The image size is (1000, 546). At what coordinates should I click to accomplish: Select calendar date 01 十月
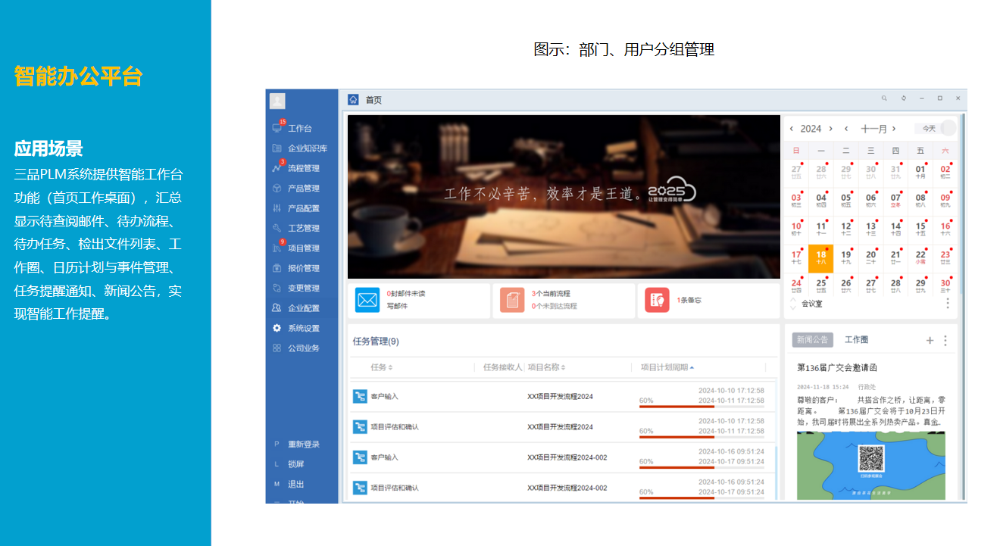pyautogui.click(x=920, y=172)
